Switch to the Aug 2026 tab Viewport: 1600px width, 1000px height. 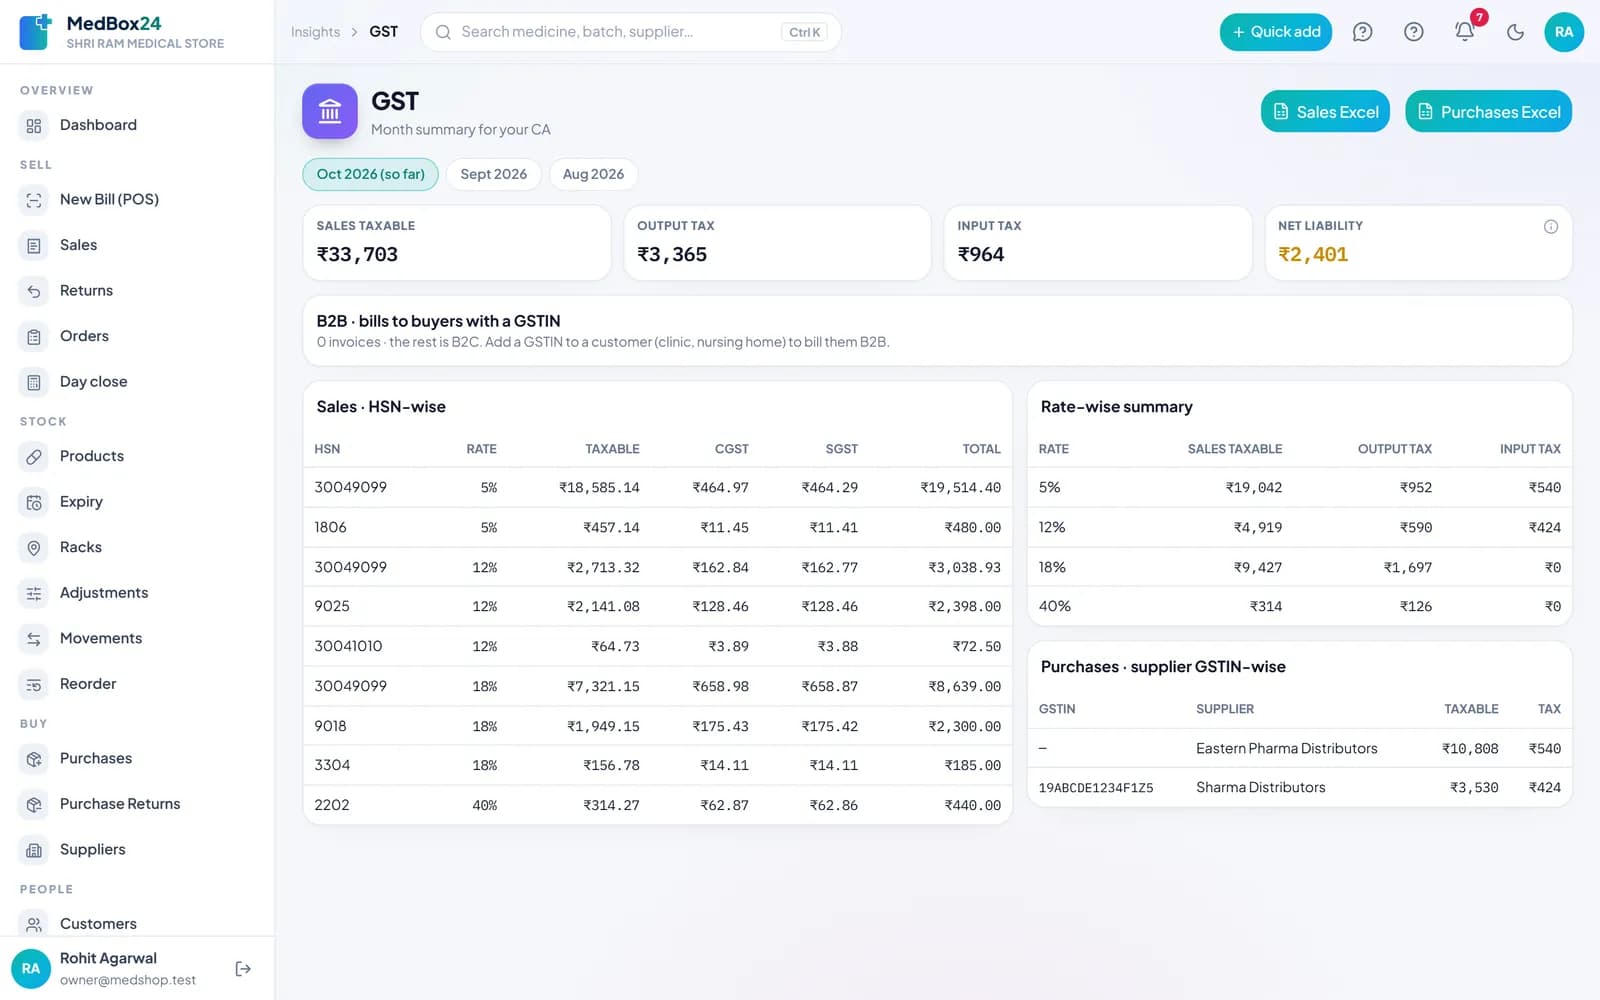[x=593, y=174]
